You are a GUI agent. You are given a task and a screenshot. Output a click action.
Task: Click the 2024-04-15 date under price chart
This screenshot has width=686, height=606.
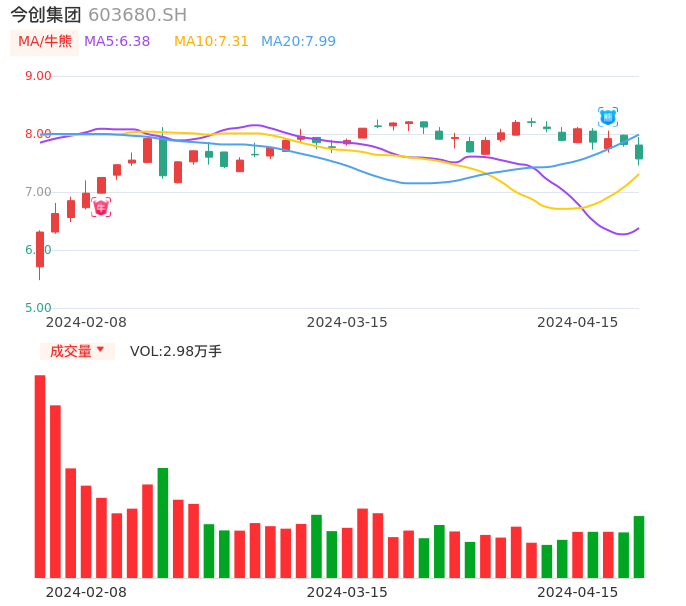(x=578, y=322)
